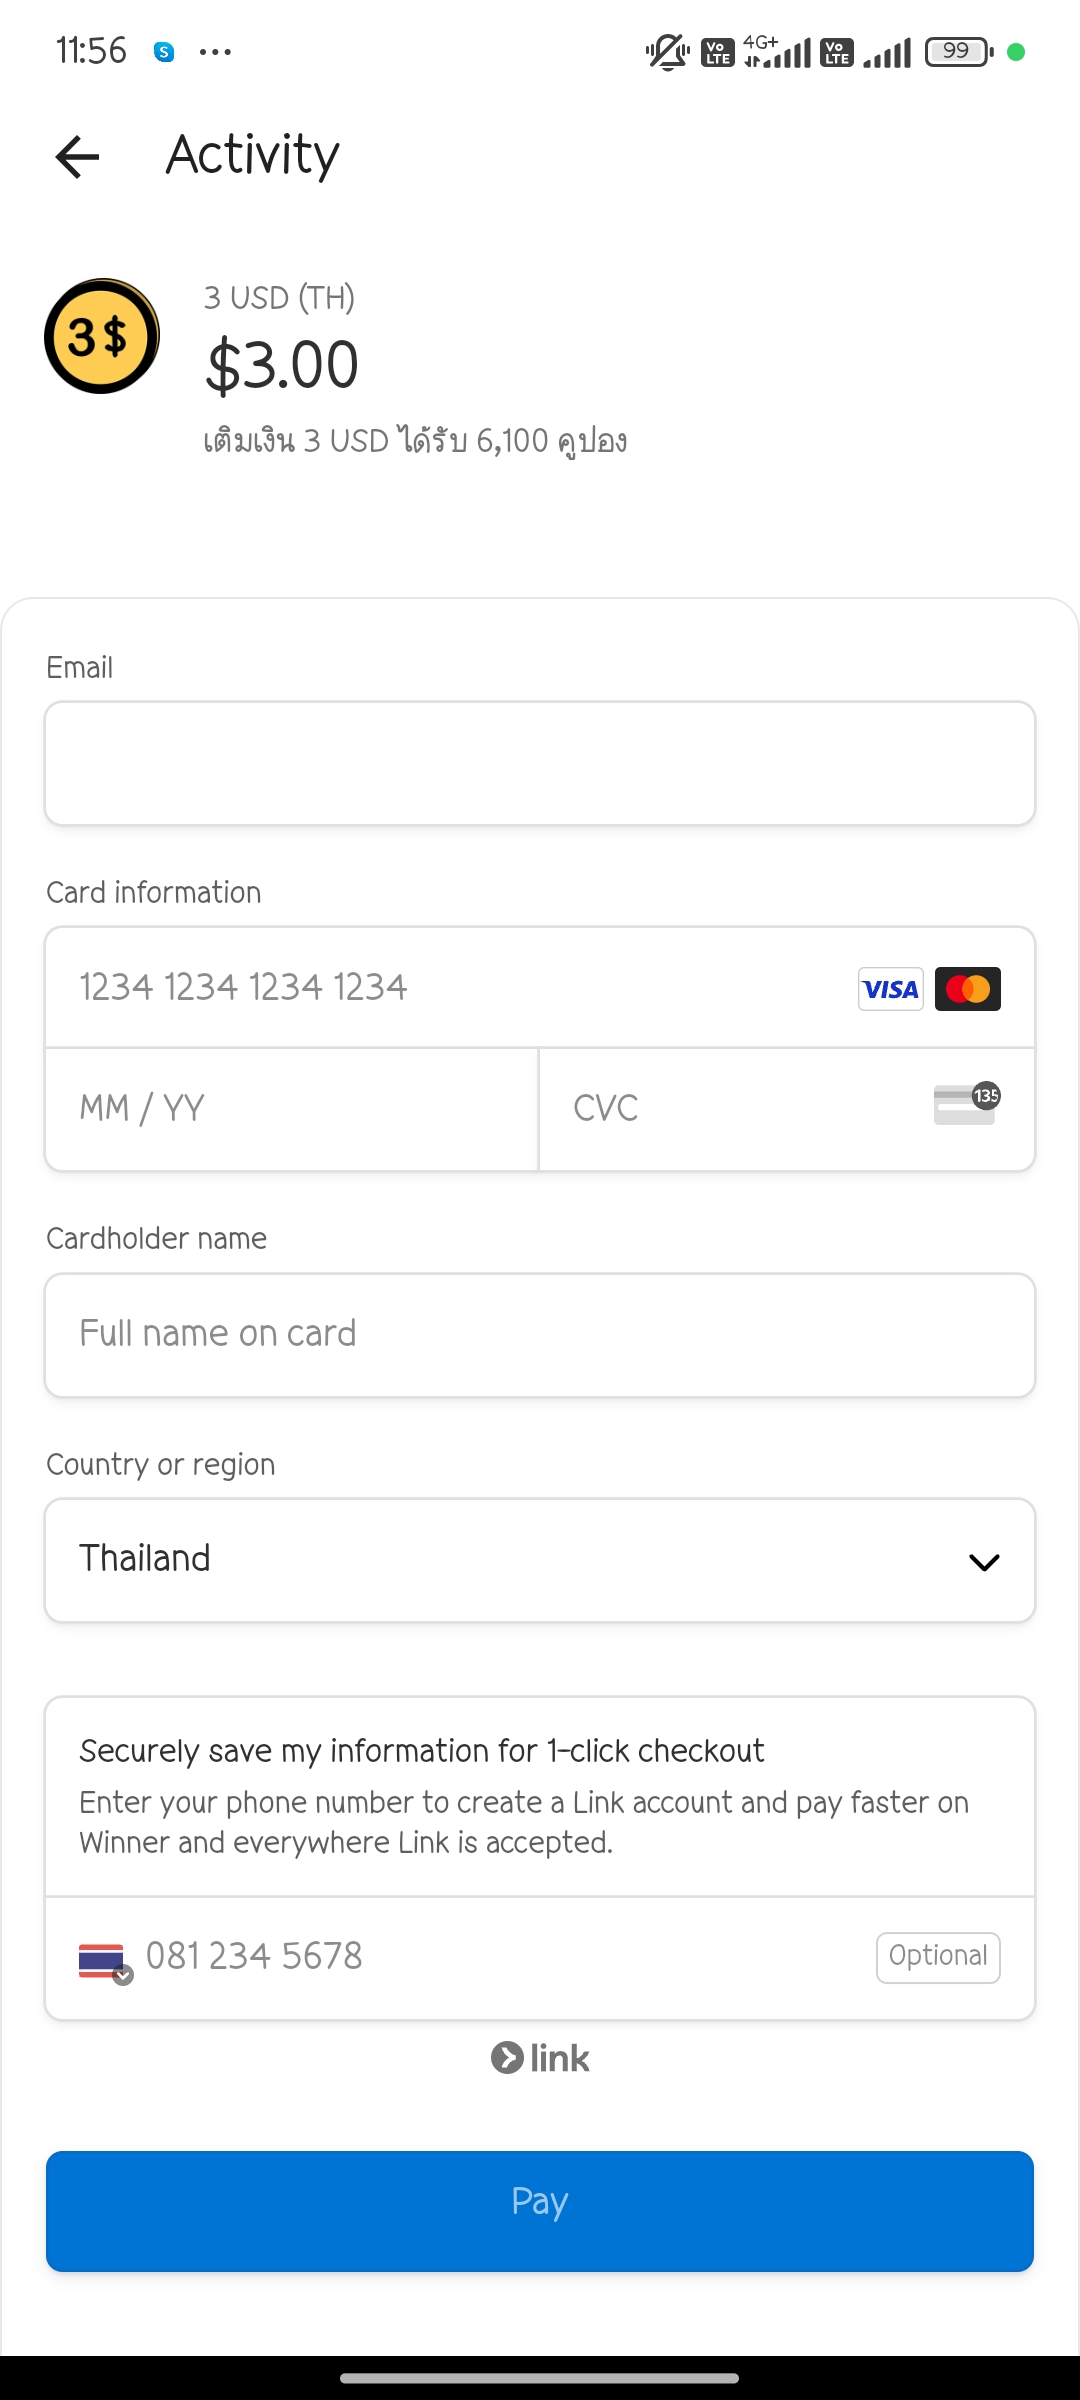
Task: Expand country list with chevron arrow
Action: (984, 1562)
